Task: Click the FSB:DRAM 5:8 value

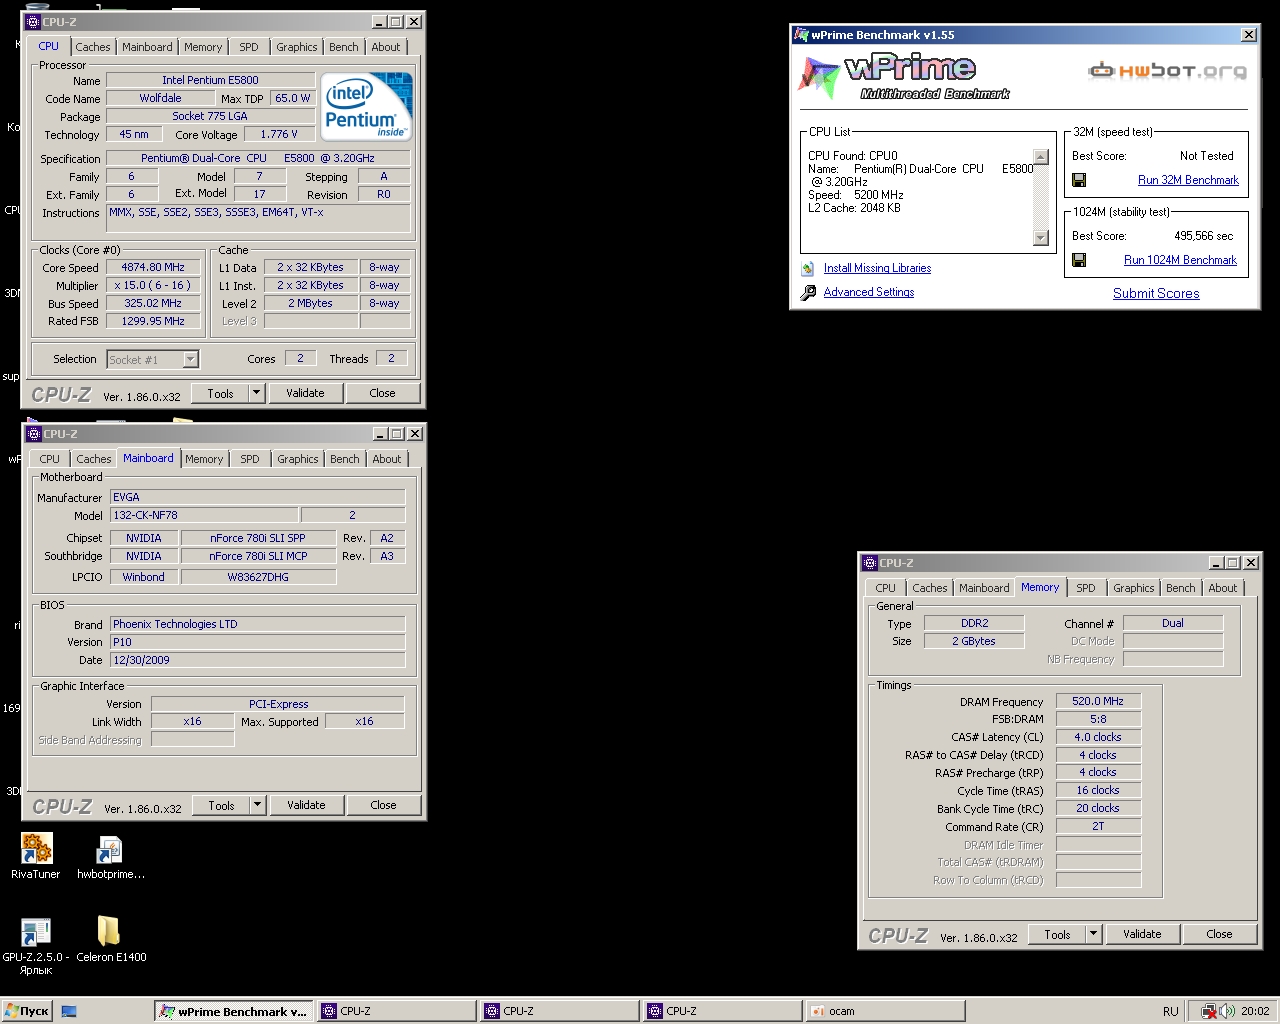Action: (x=1098, y=719)
